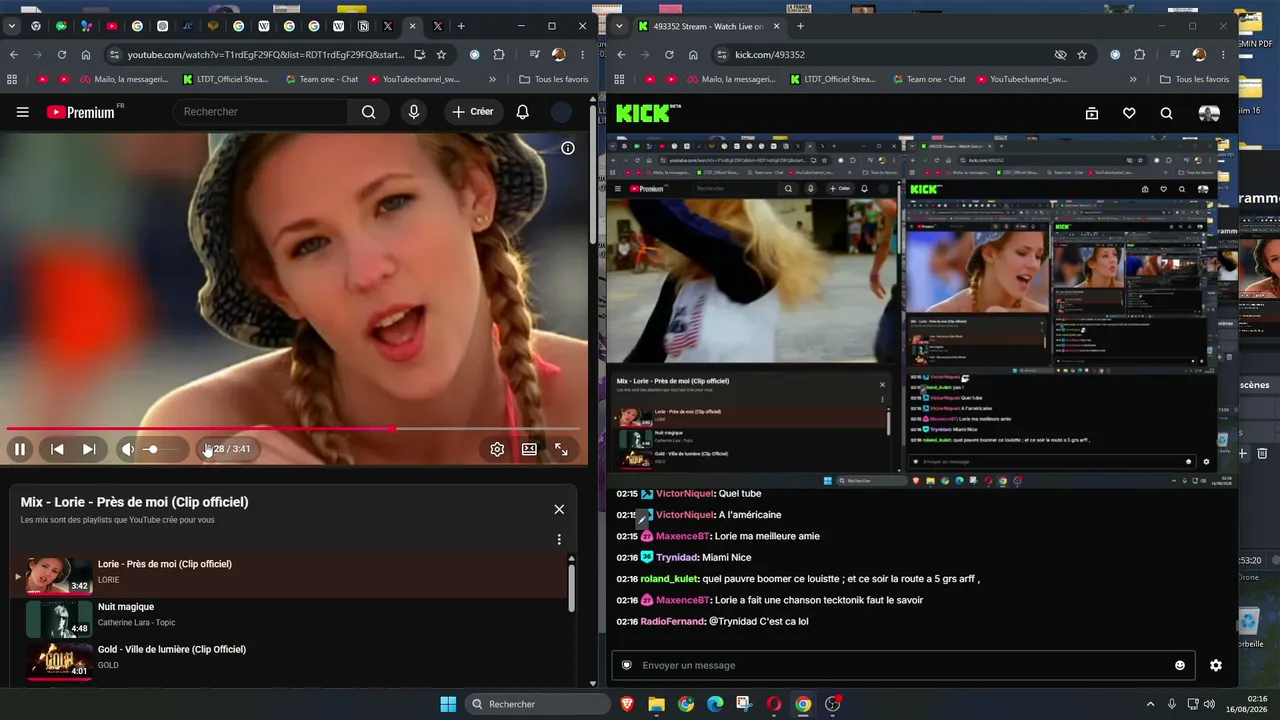1280x720 pixels.
Task: Click the YouTube Créer button
Action: (473, 112)
